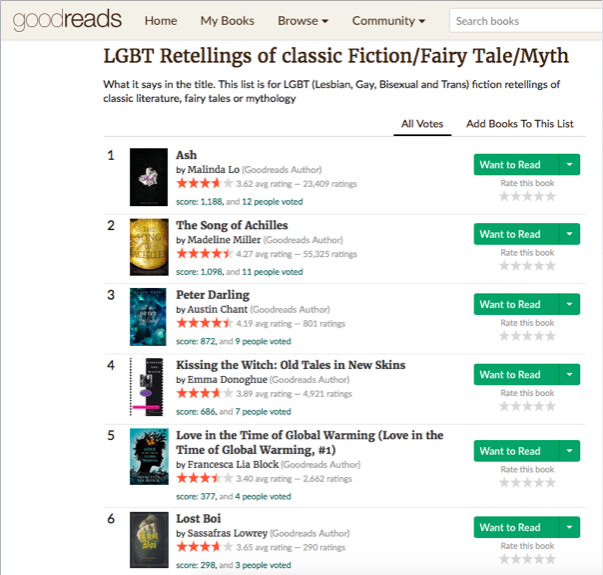Open The Song of Achilles cover image
The image size is (603, 575).
coord(148,247)
